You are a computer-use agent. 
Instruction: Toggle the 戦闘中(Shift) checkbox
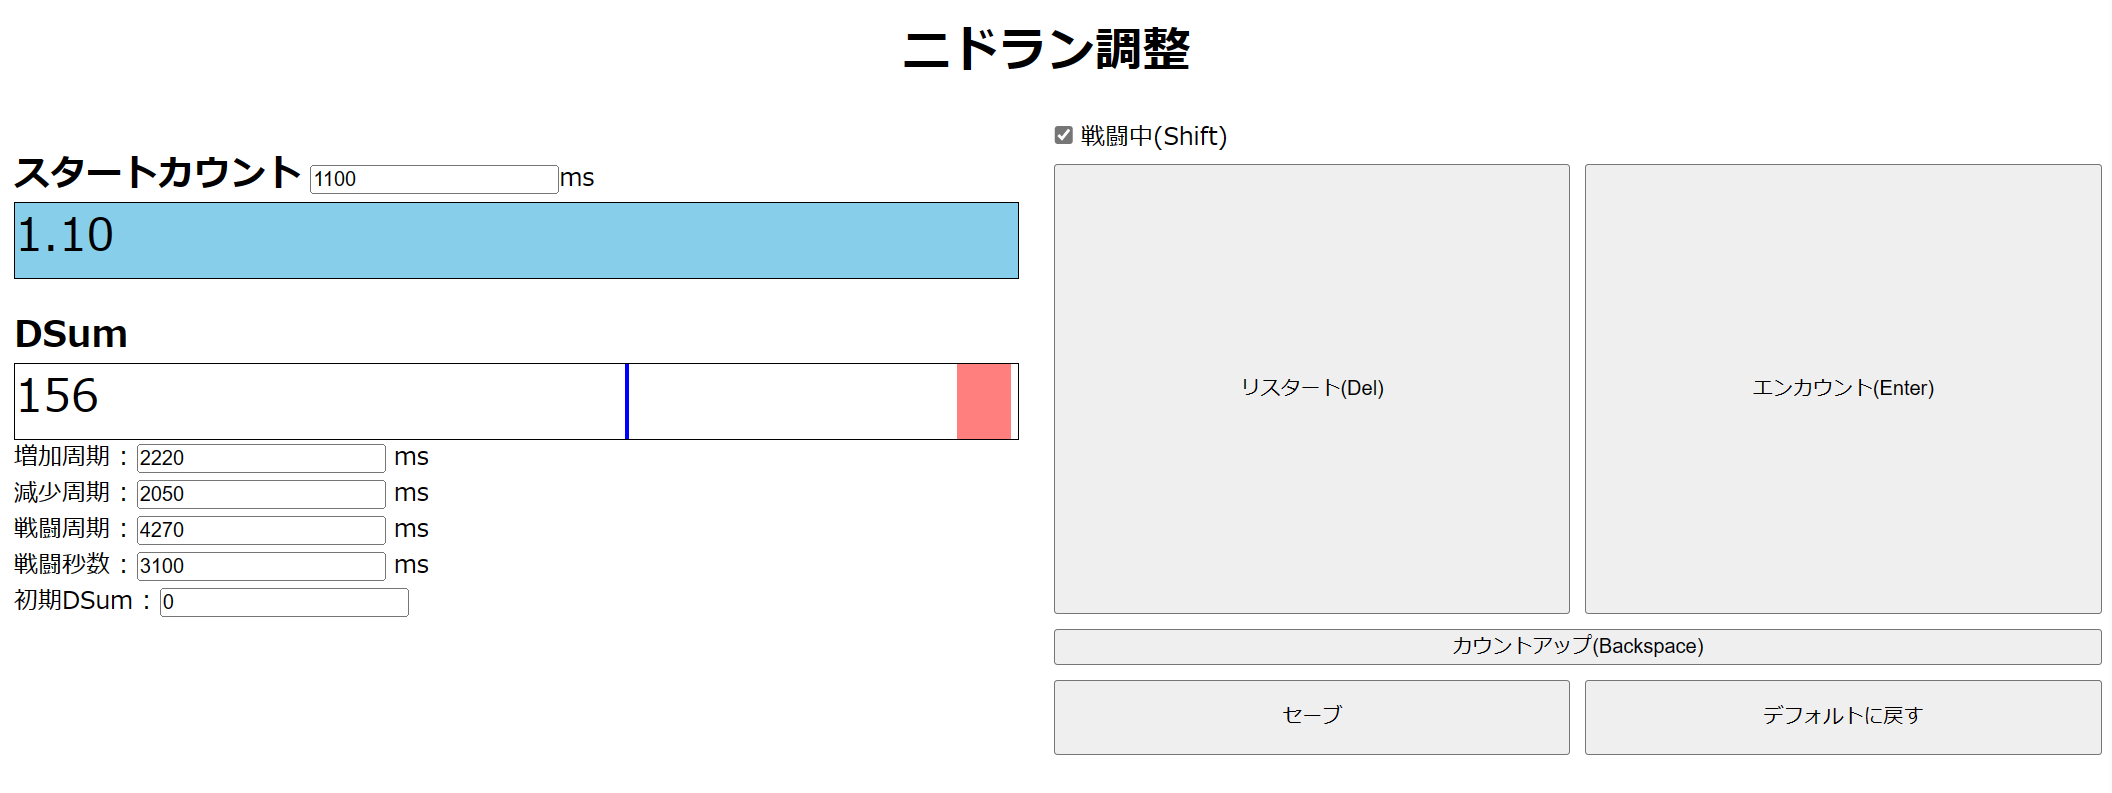pos(1063,135)
